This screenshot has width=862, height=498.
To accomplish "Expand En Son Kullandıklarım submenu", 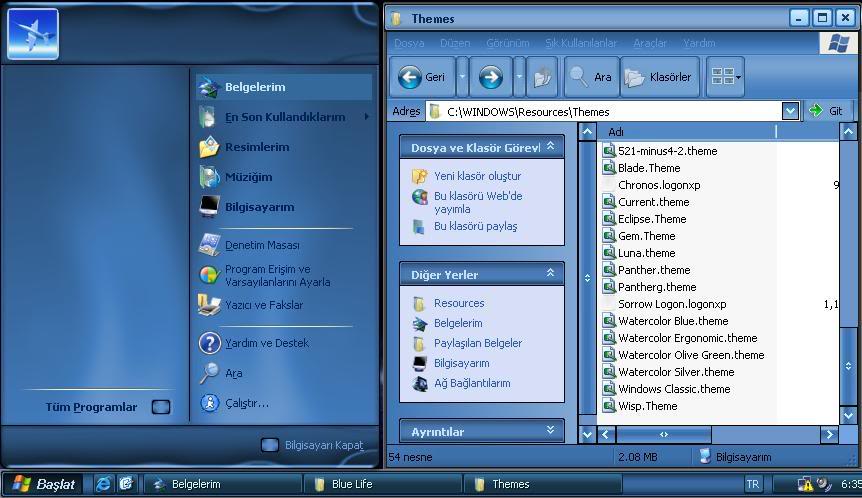I will pyautogui.click(x=284, y=117).
